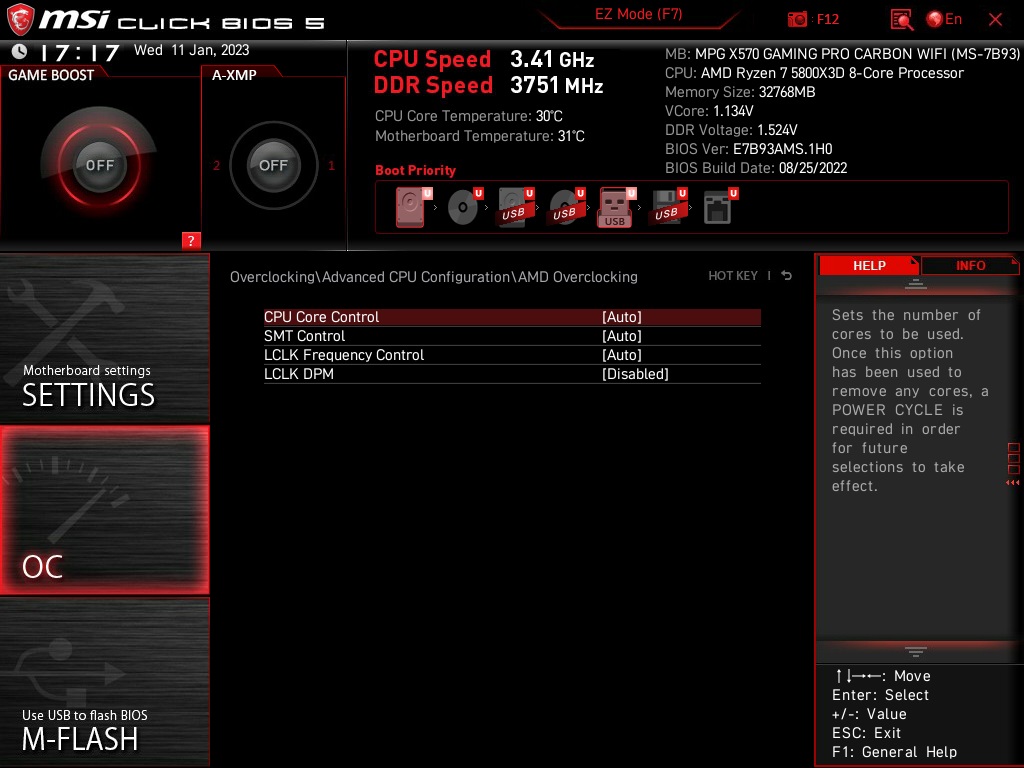The width and height of the screenshot is (1024, 768).
Task: Click the clock icon beside the time
Action: (20, 51)
